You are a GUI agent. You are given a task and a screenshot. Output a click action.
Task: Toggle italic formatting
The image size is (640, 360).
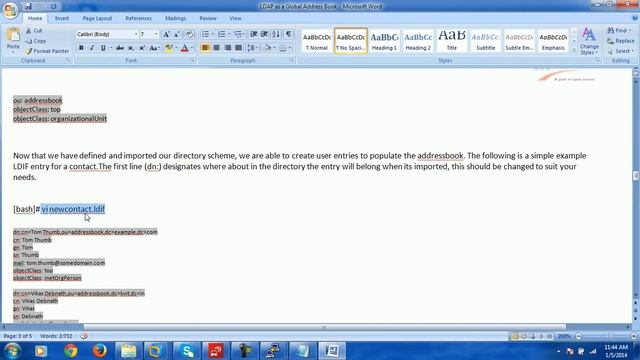(x=92, y=48)
